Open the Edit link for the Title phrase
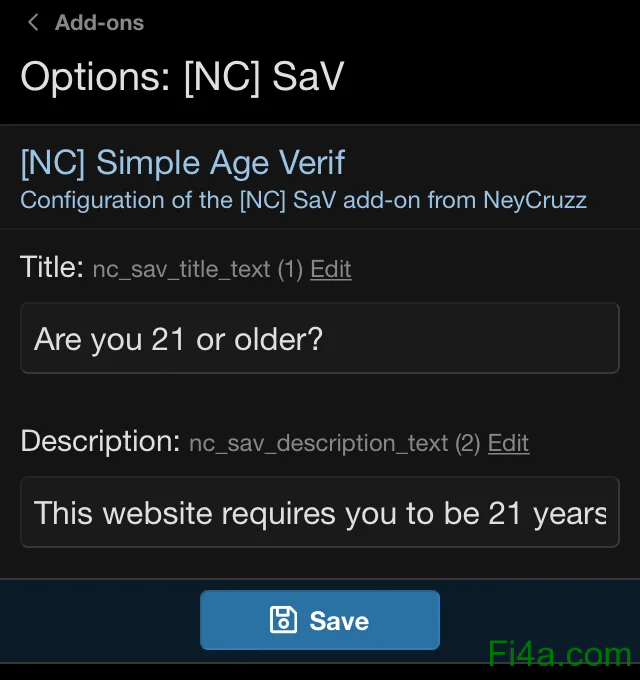 tap(330, 269)
